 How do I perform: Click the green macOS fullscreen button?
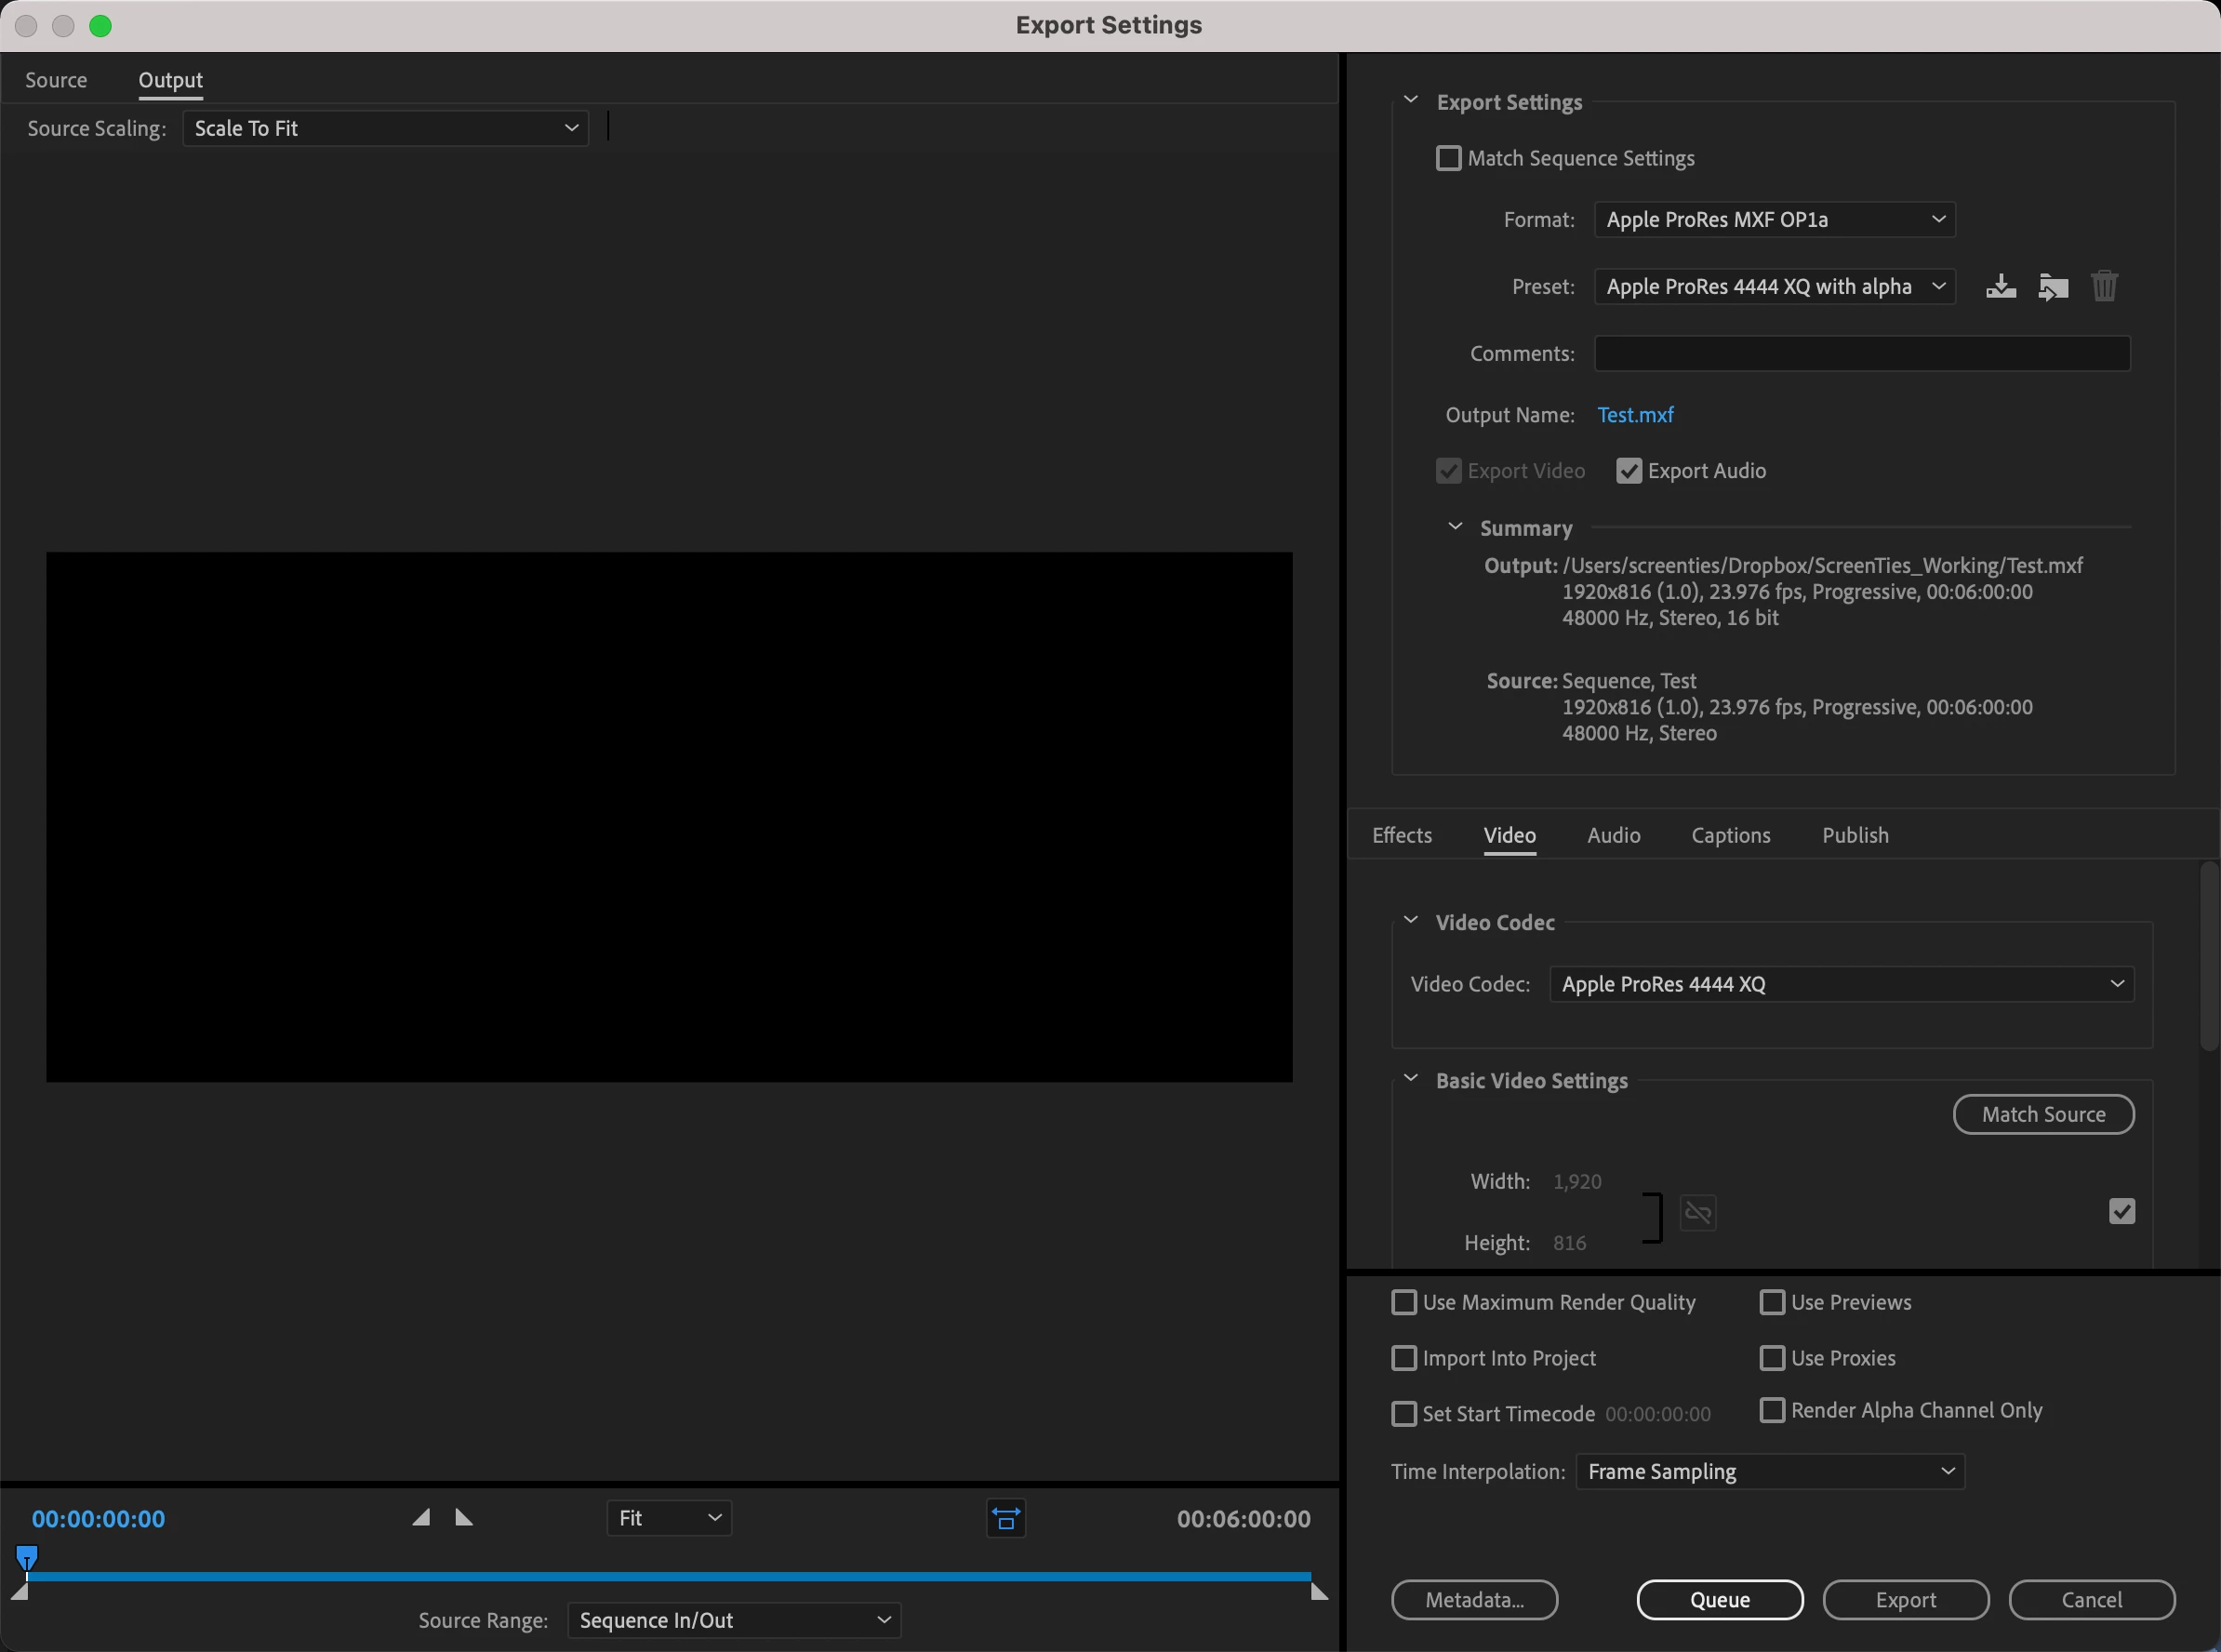(x=100, y=26)
